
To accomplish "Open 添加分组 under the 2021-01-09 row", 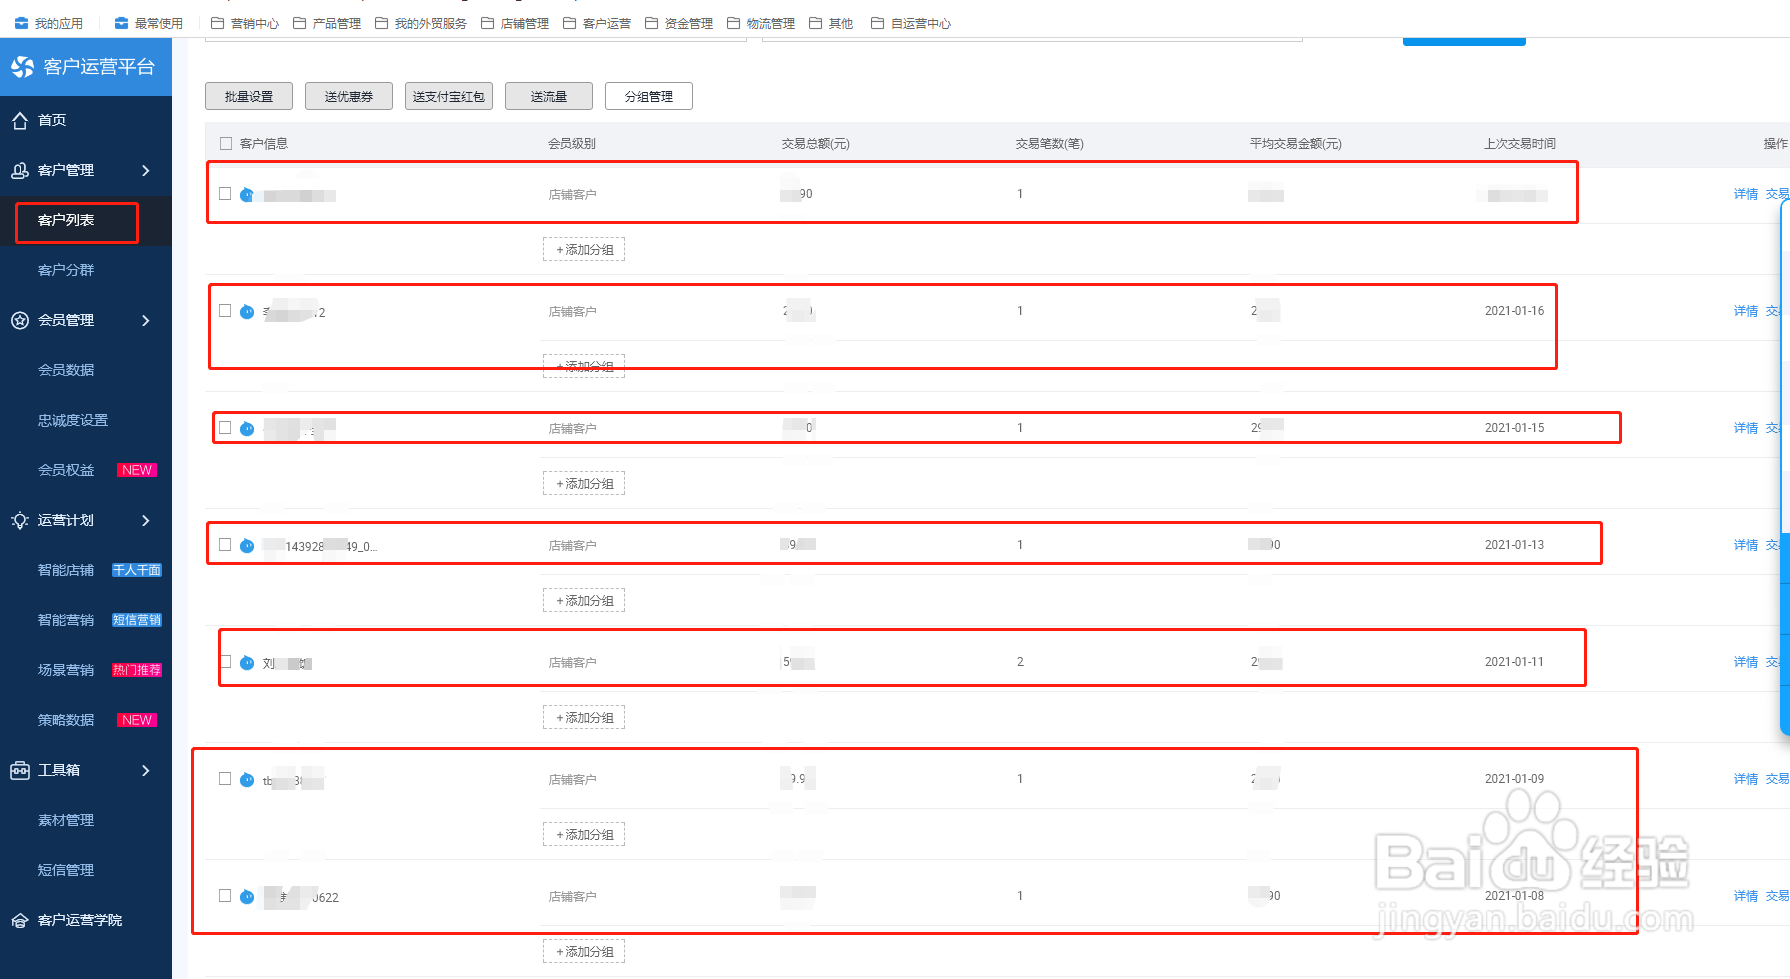I will click(584, 835).
